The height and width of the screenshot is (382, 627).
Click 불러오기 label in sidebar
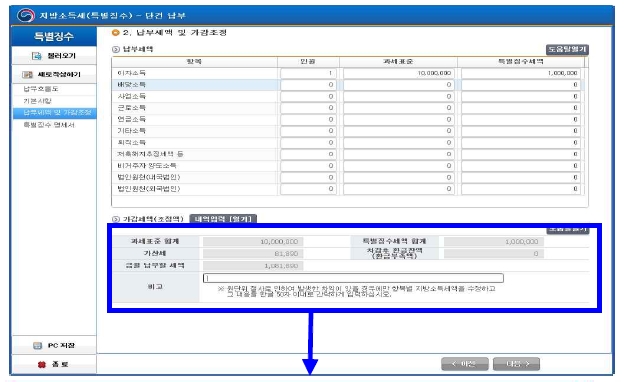point(62,56)
